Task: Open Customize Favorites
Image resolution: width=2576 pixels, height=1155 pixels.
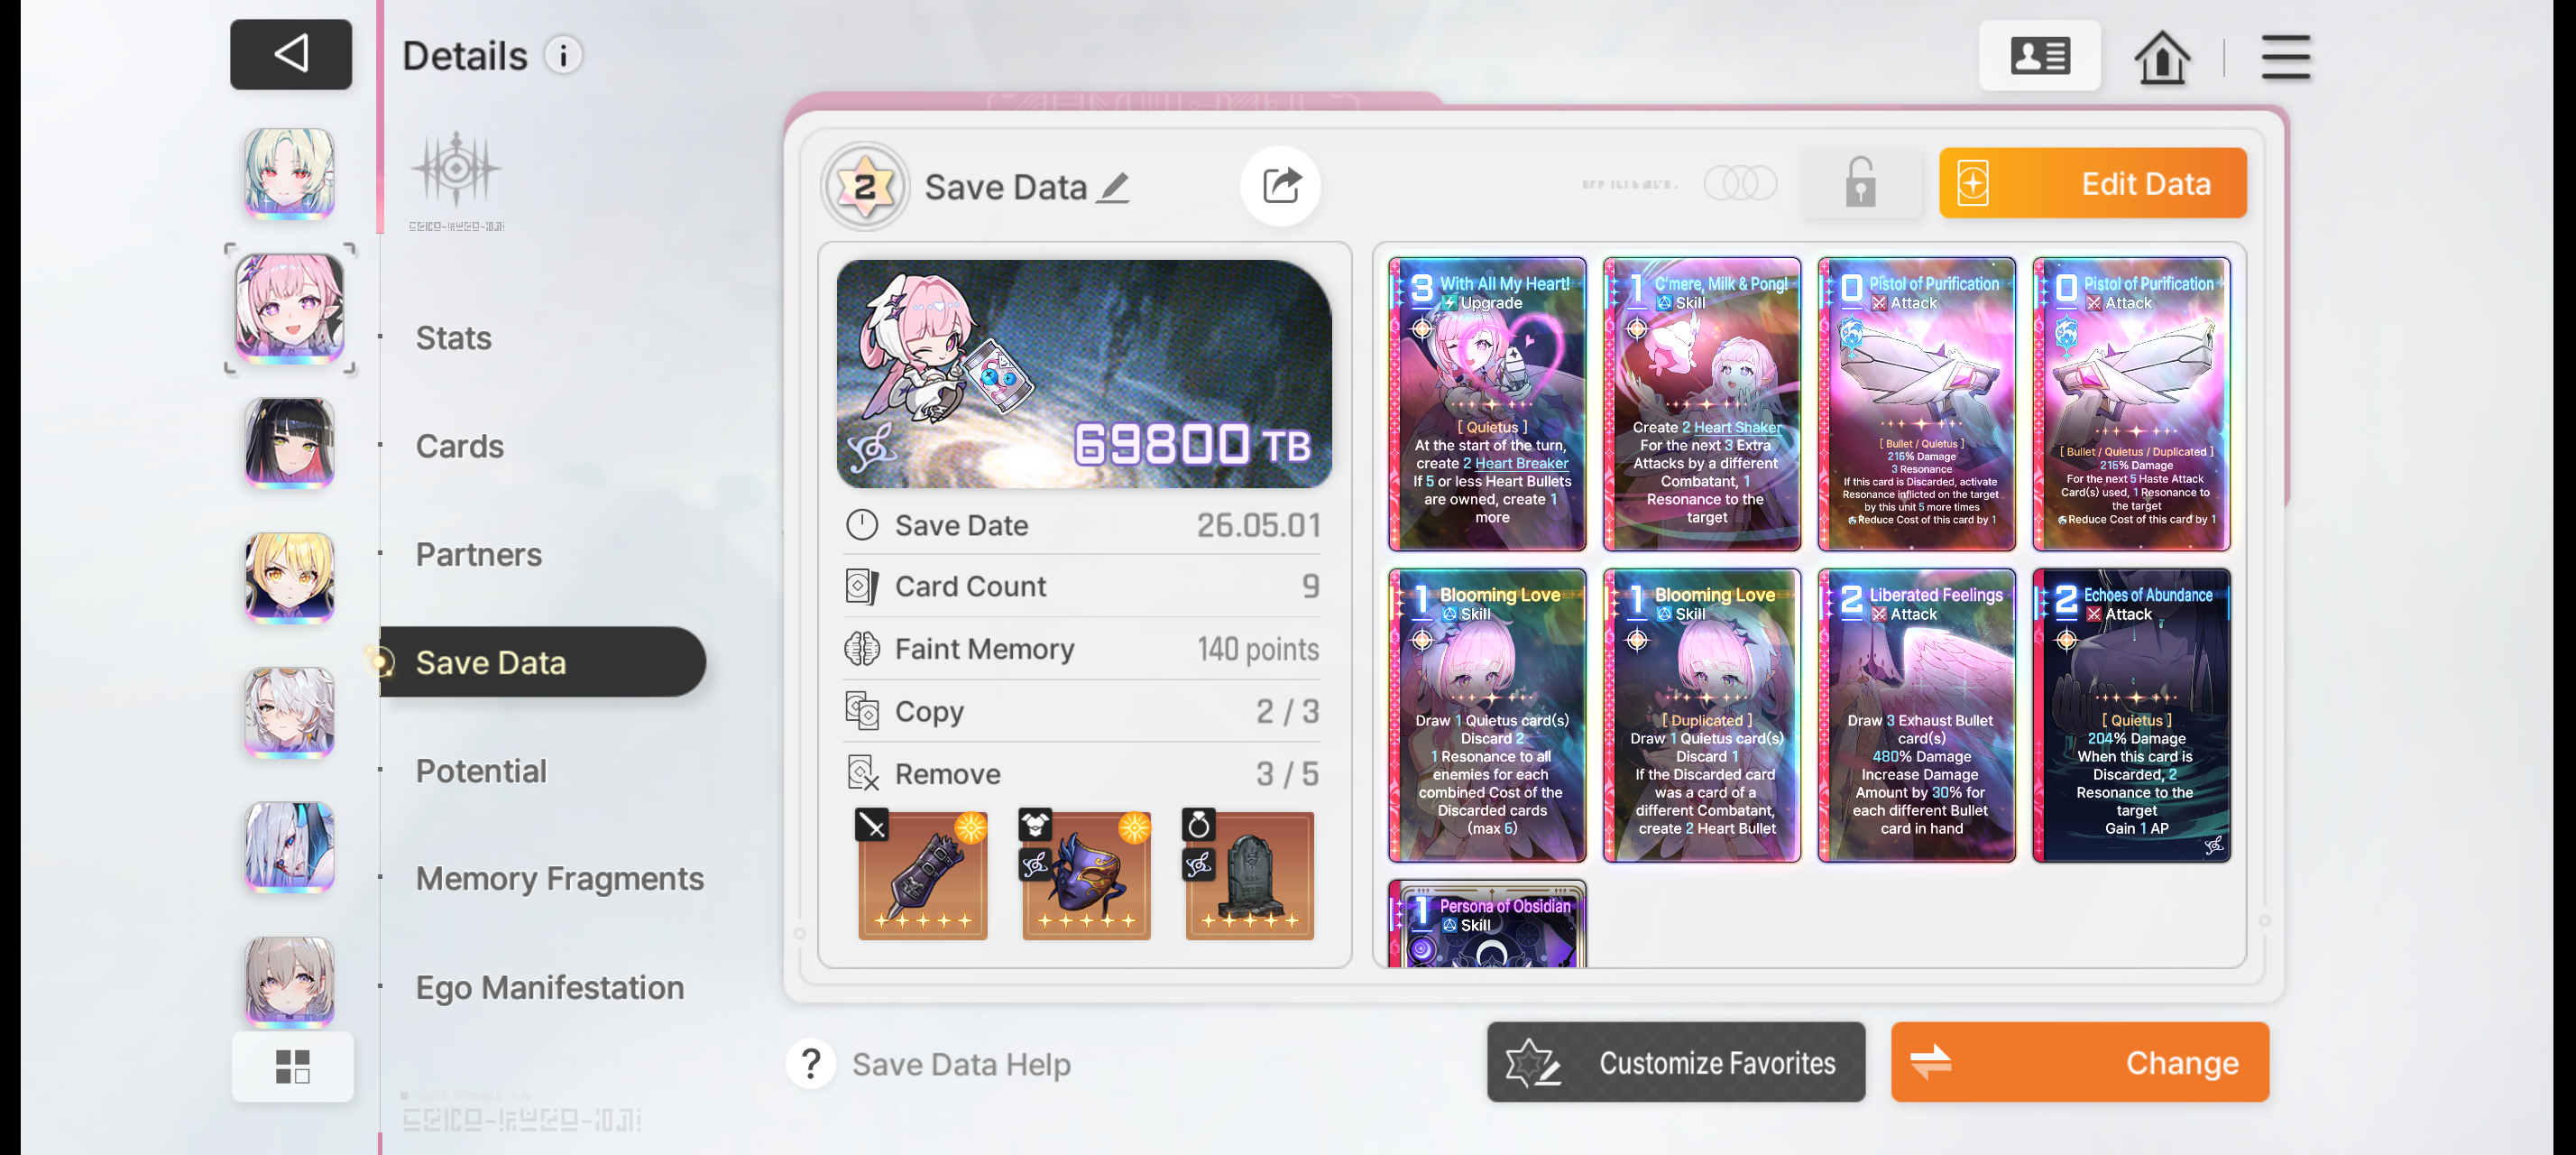Action: click(1676, 1062)
